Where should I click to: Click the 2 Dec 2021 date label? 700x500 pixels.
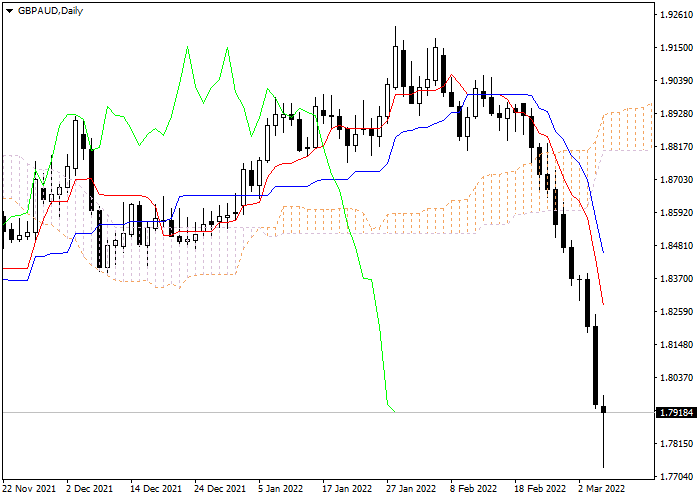tap(89, 488)
